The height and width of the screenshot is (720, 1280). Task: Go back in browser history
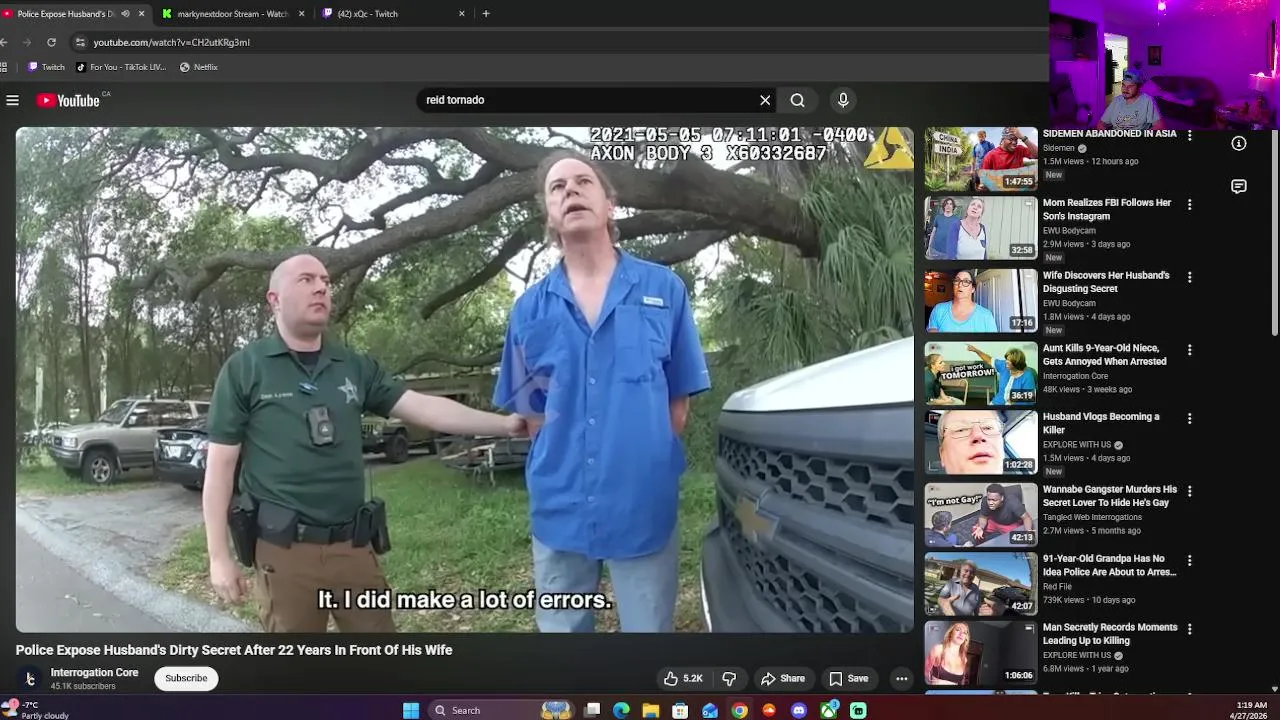[4, 42]
